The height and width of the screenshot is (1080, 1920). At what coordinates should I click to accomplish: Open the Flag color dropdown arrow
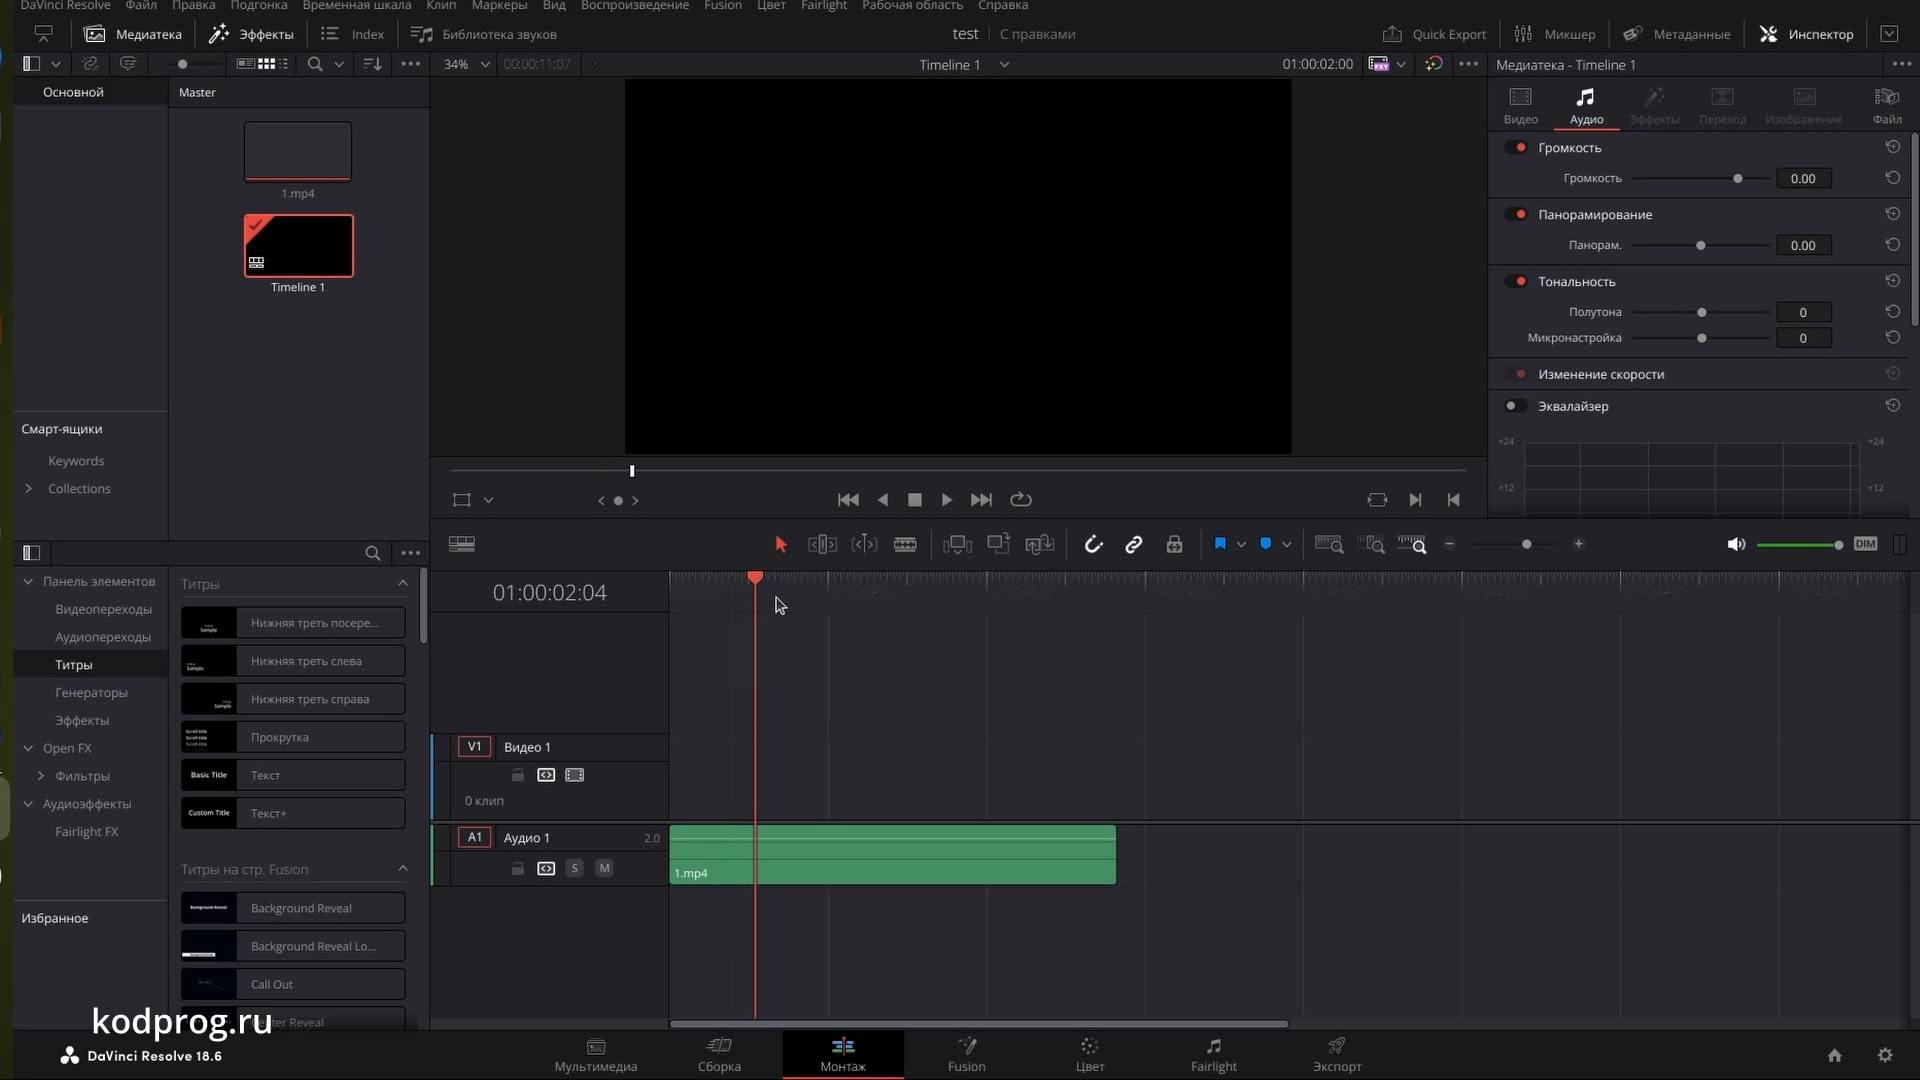click(x=1241, y=545)
